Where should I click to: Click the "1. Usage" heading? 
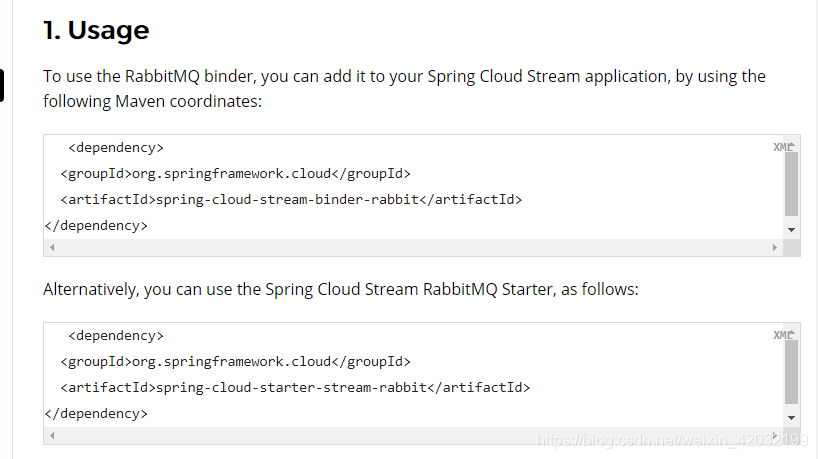click(96, 30)
